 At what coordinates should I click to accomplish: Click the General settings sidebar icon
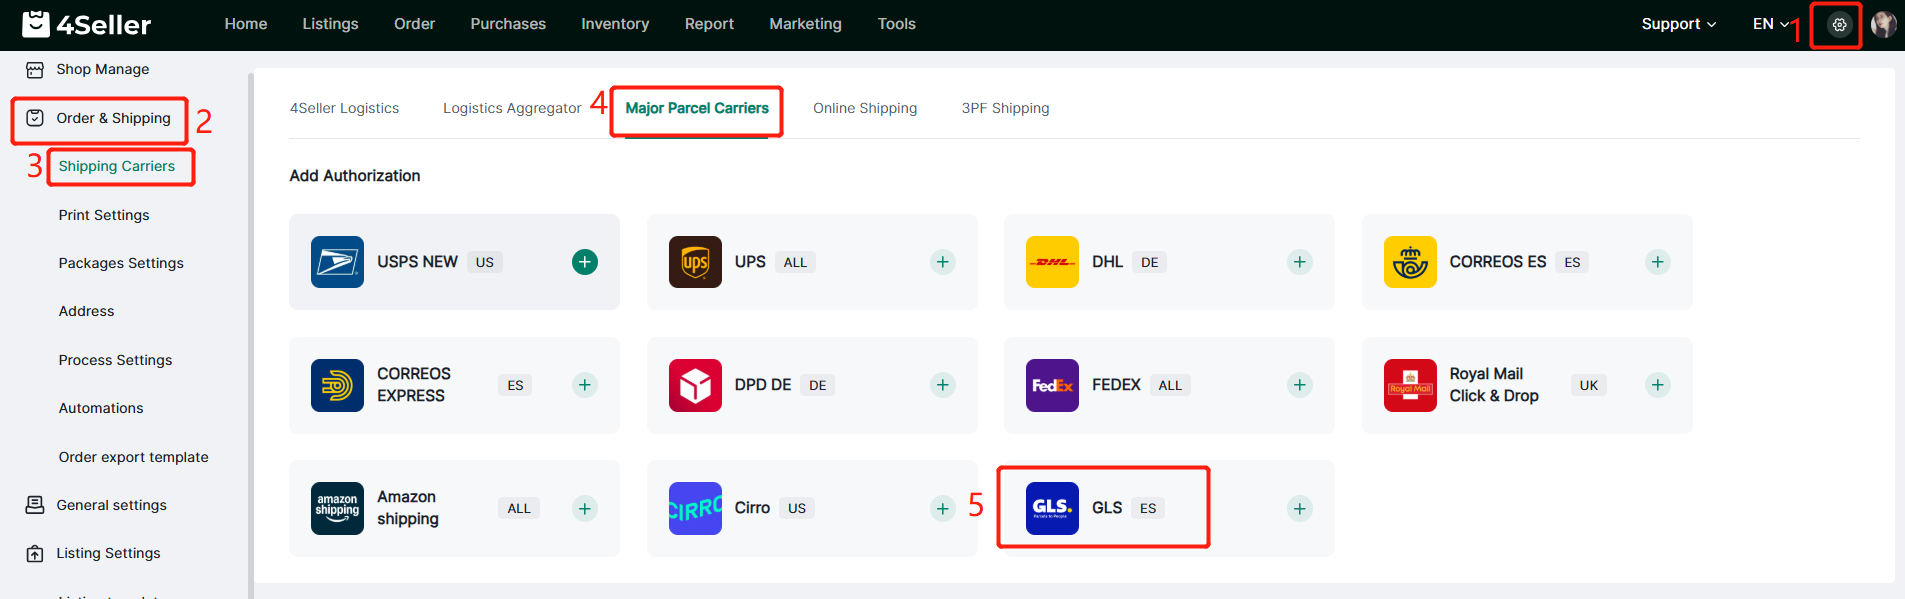tap(35, 505)
